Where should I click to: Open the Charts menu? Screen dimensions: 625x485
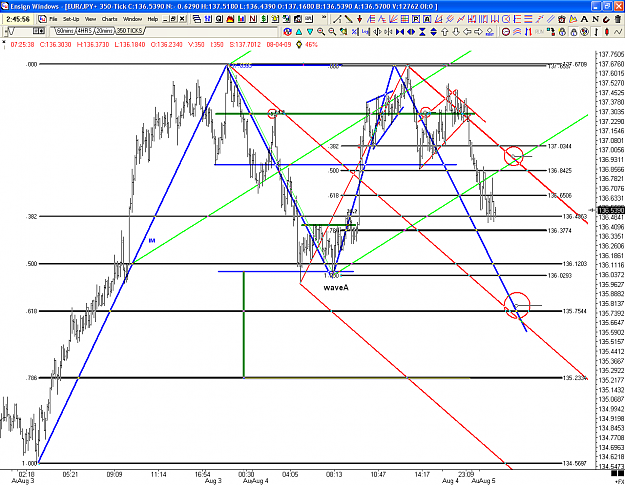(109, 19)
